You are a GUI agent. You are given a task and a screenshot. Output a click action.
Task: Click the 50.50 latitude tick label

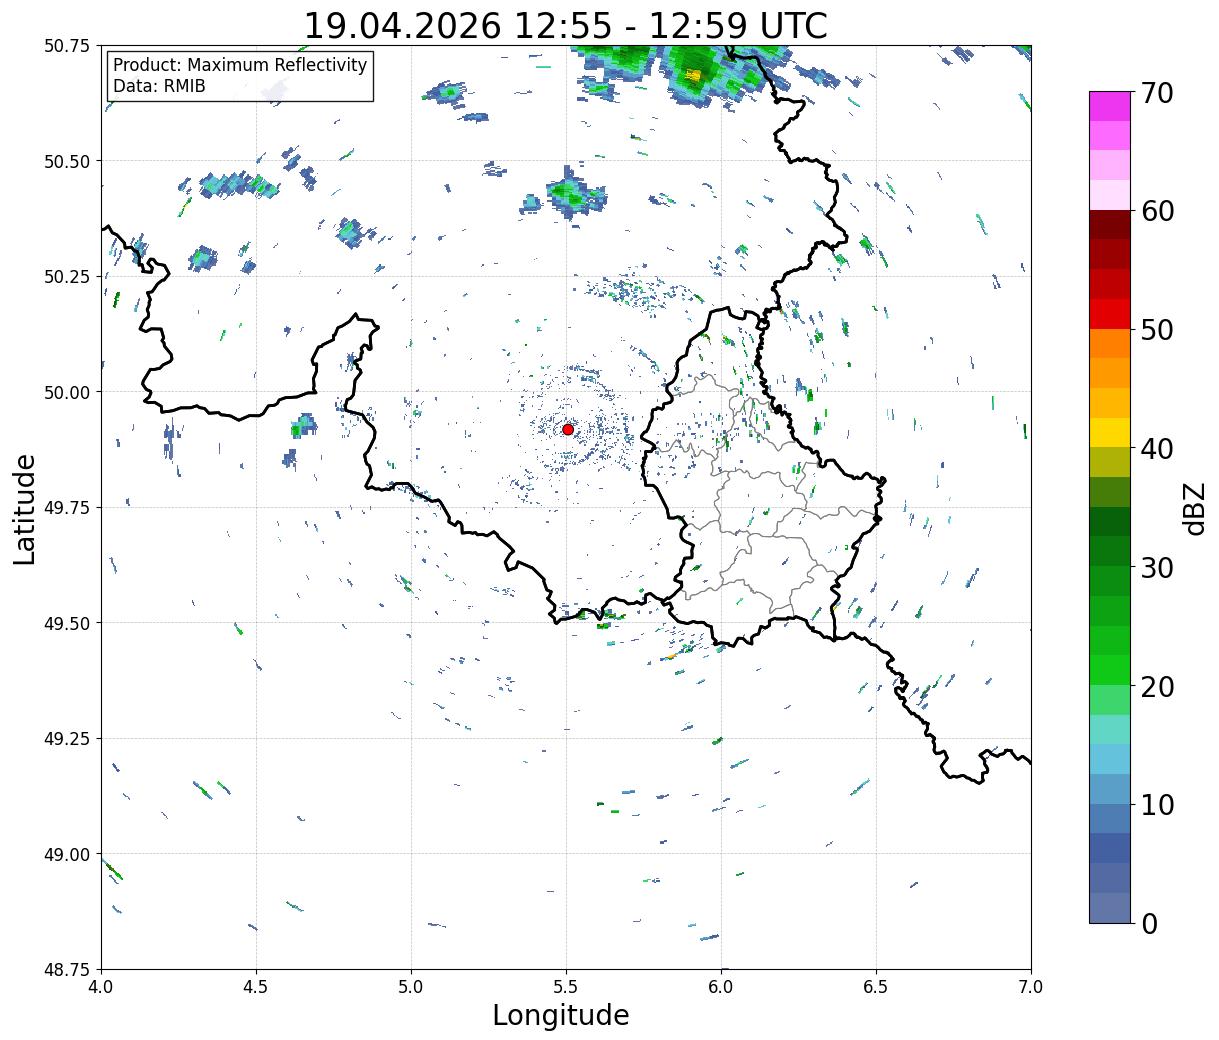pyautogui.click(x=67, y=161)
